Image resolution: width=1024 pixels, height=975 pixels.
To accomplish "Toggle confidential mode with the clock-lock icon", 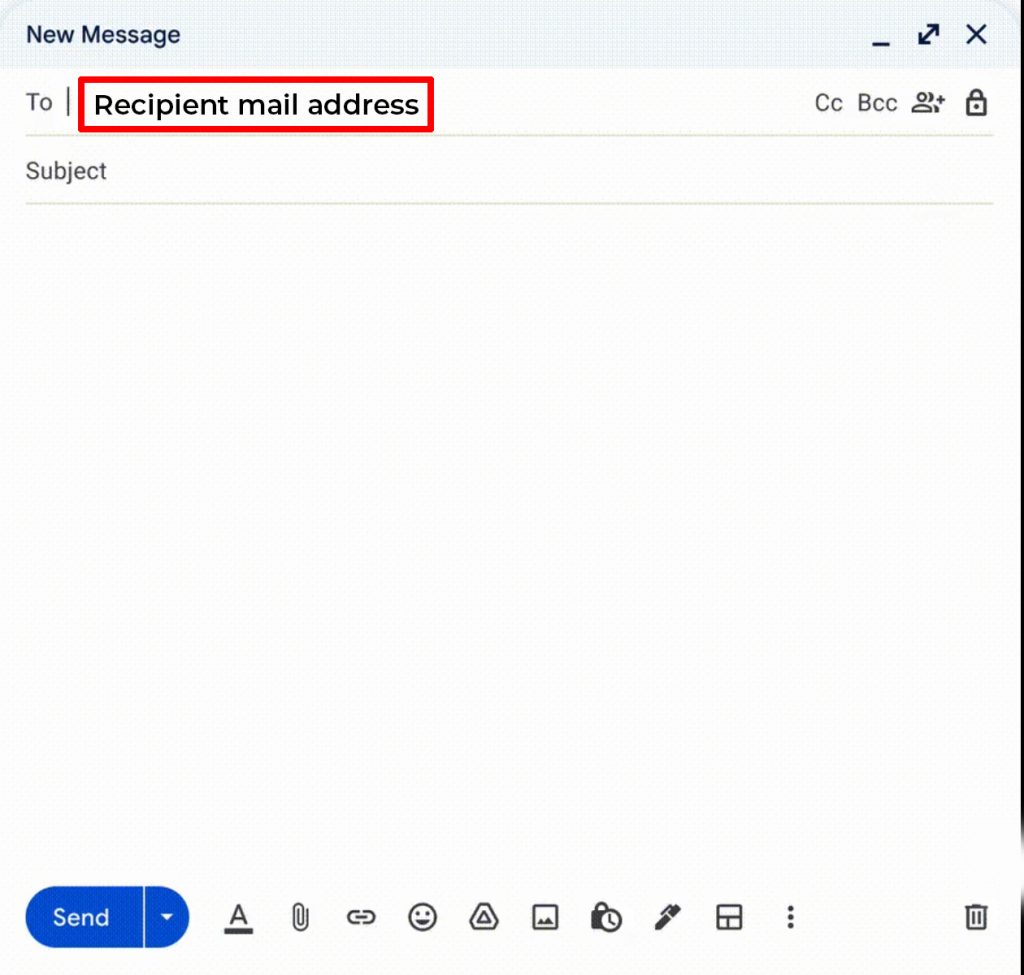I will pyautogui.click(x=606, y=917).
